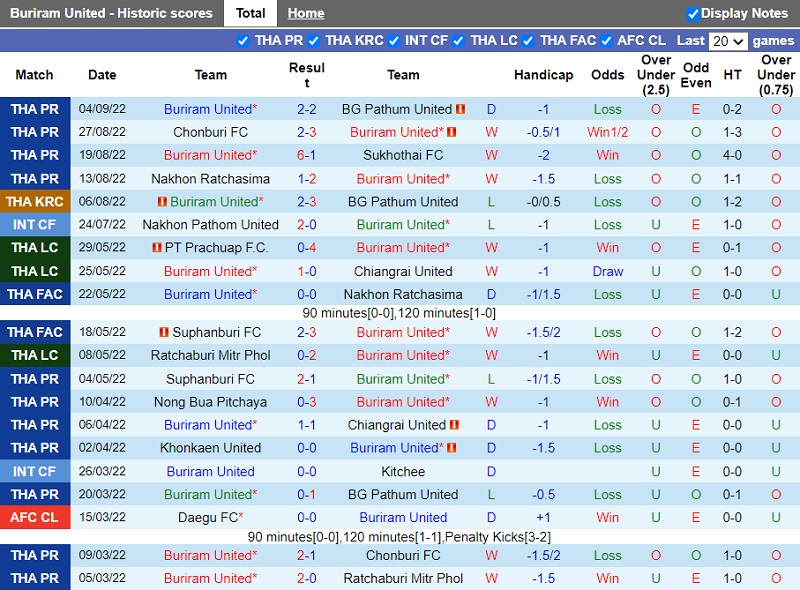Image resolution: width=800 pixels, height=590 pixels.
Task: Open Chiangrai United link dated 25/05/22
Action: [403, 271]
